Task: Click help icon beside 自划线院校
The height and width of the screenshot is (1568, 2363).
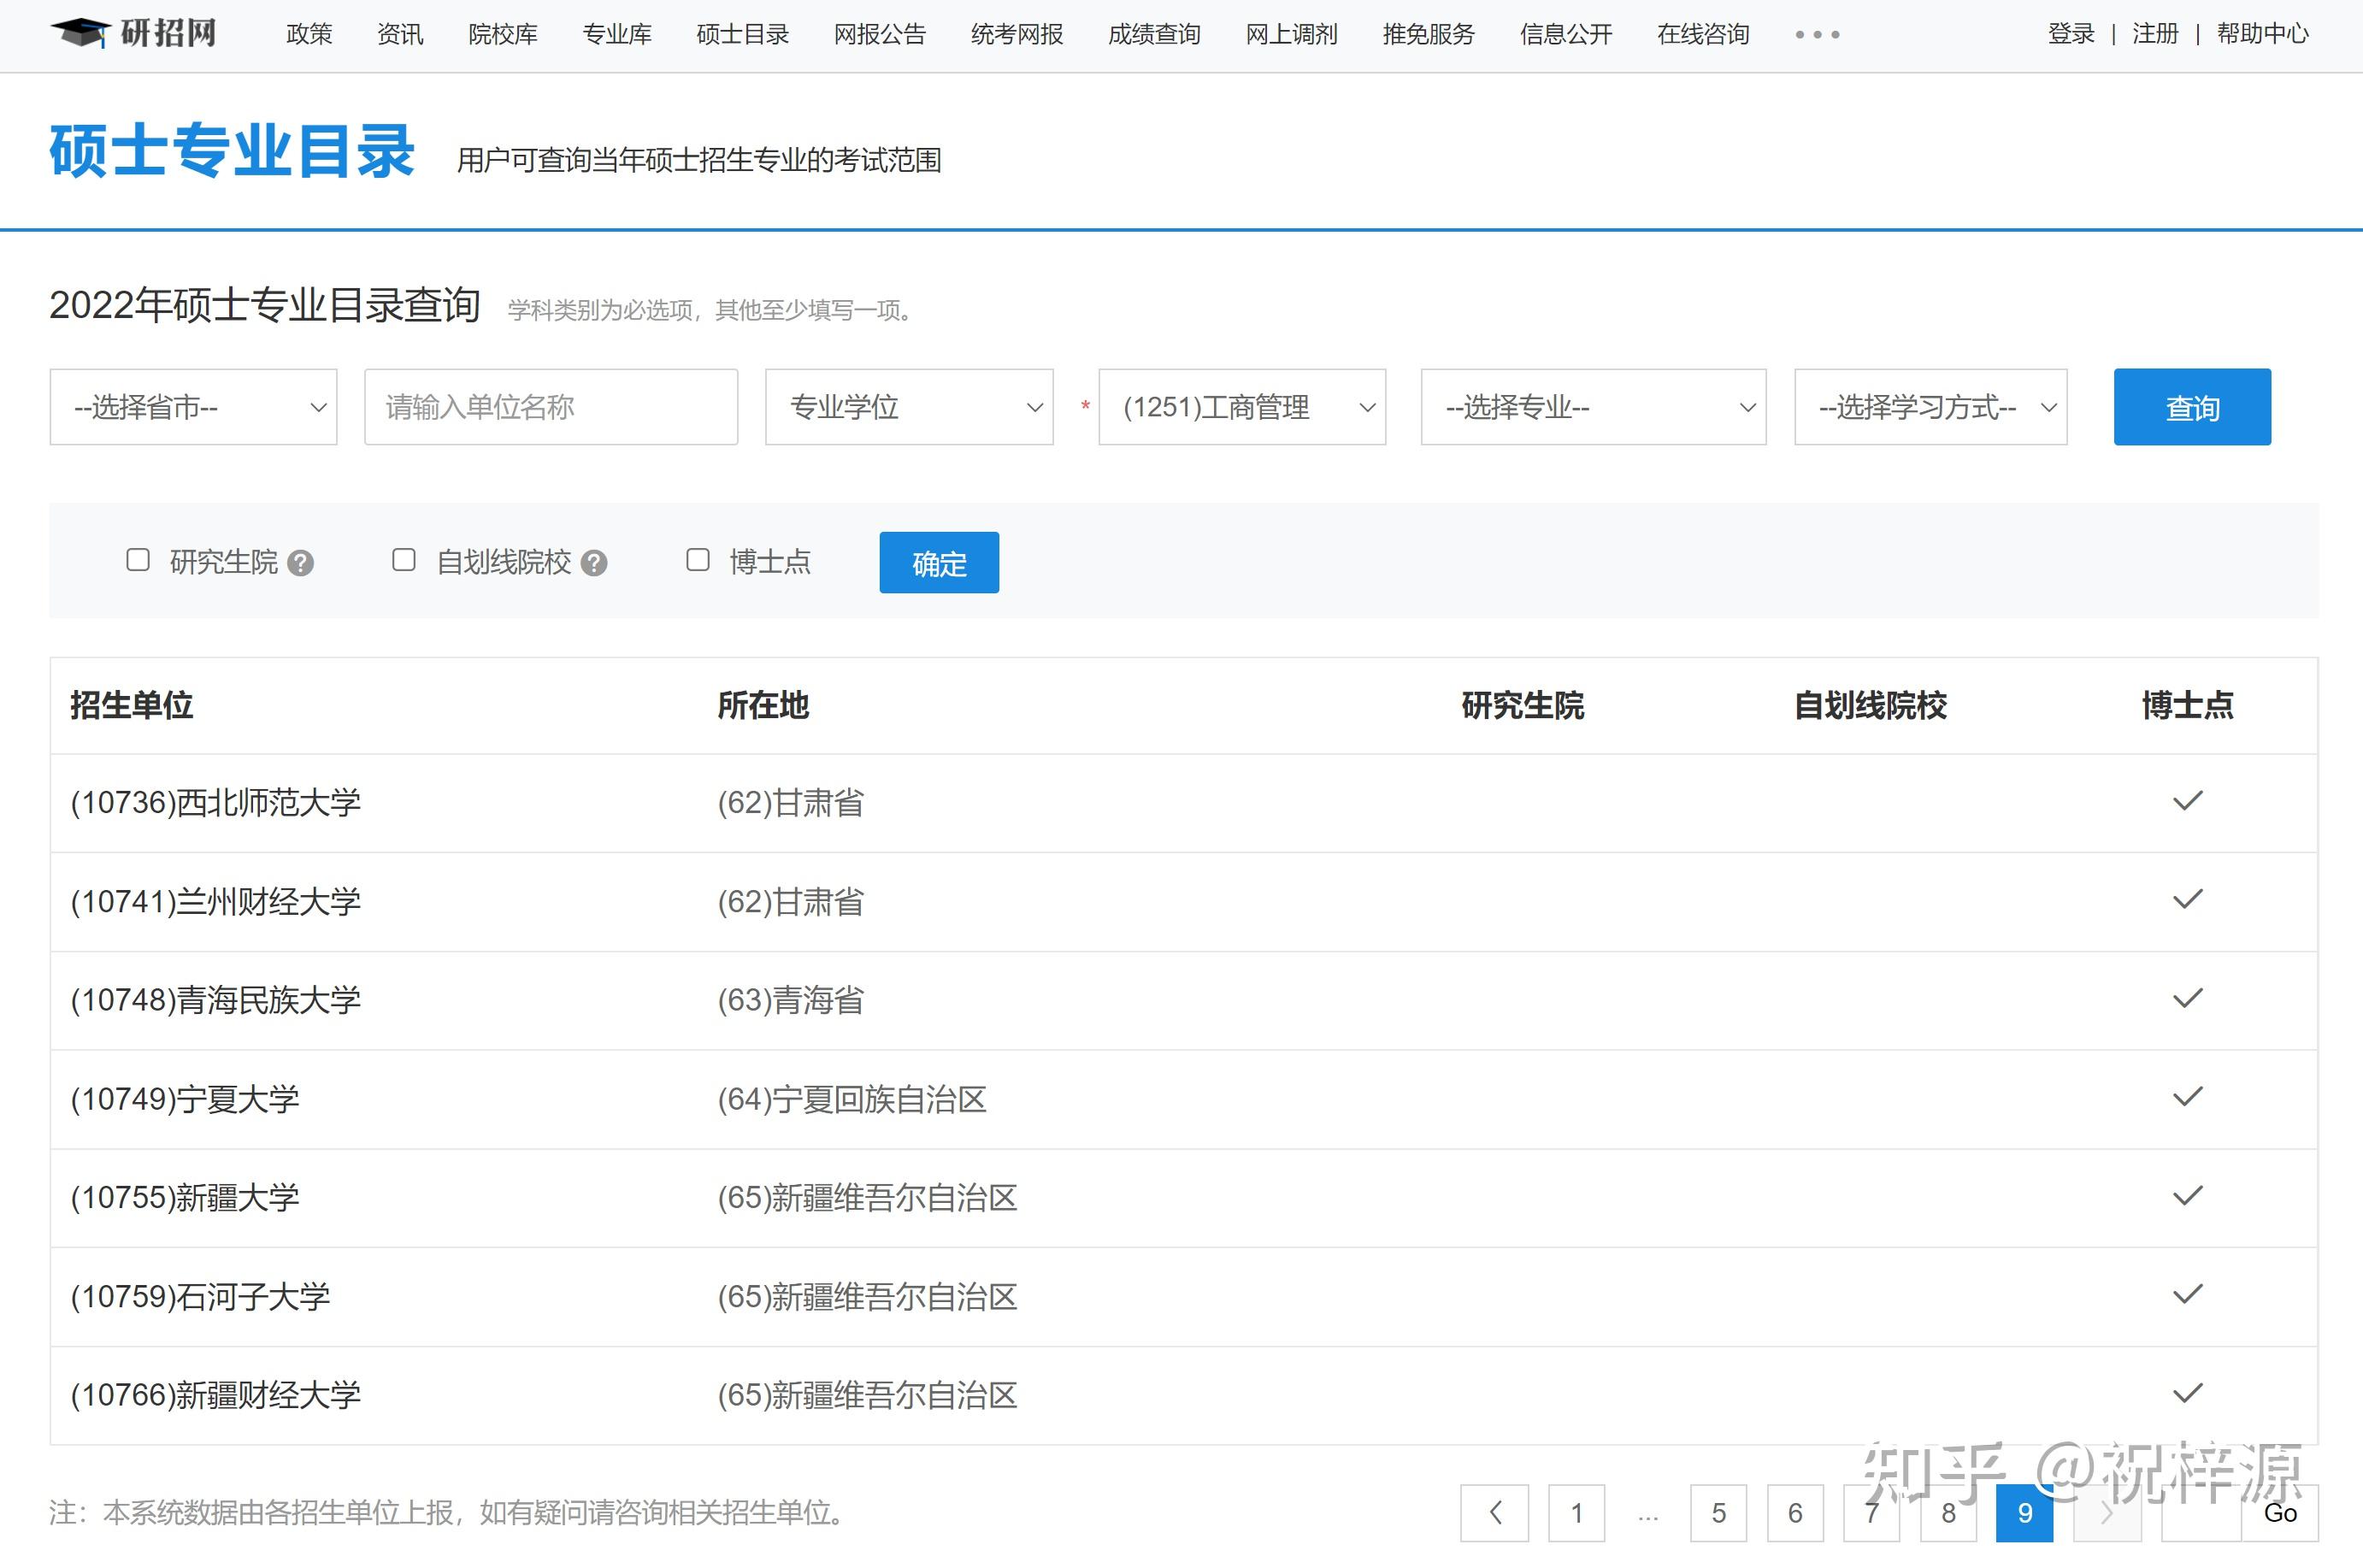Action: [594, 563]
